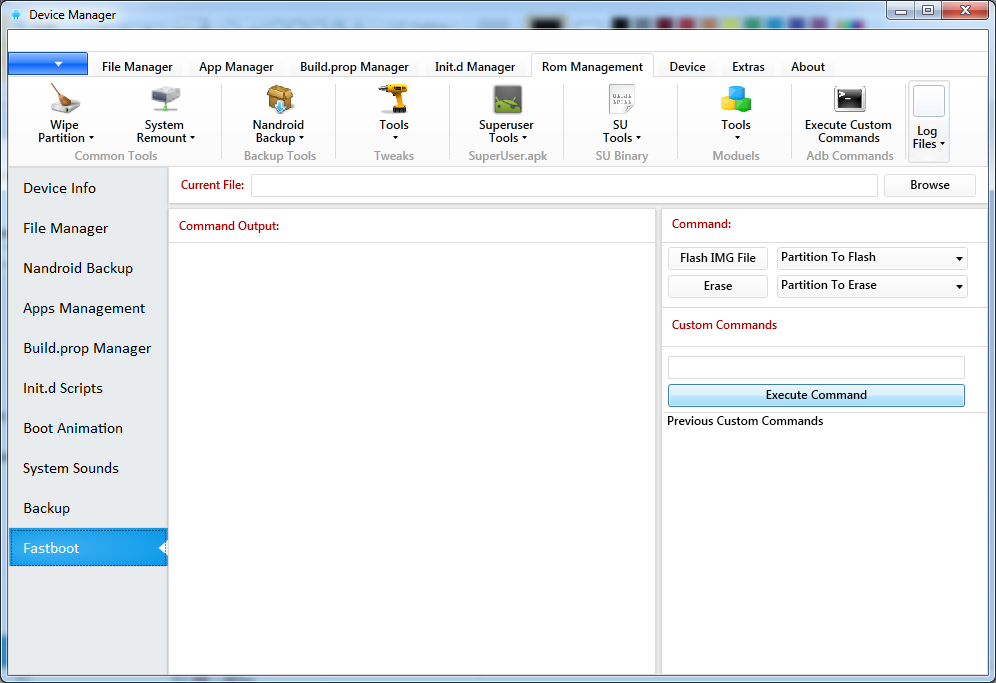This screenshot has height=683, width=996.
Task: Switch to the Build.prop Manager tab
Action: (x=354, y=67)
